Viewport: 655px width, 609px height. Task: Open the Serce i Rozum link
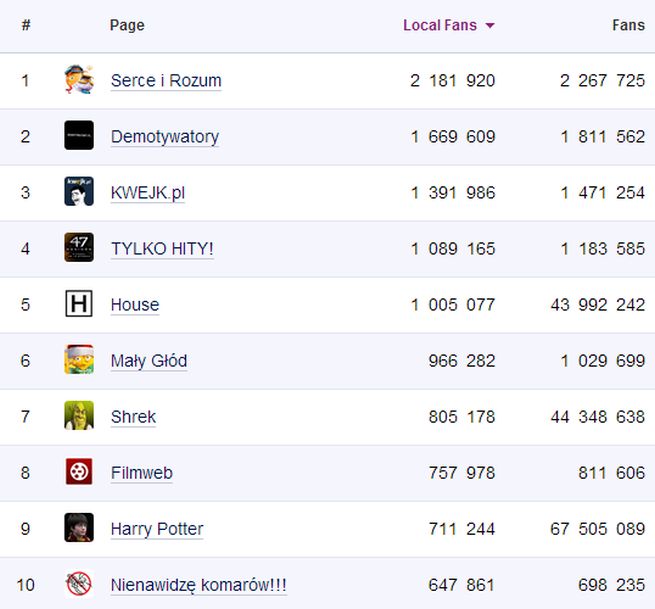coord(166,81)
